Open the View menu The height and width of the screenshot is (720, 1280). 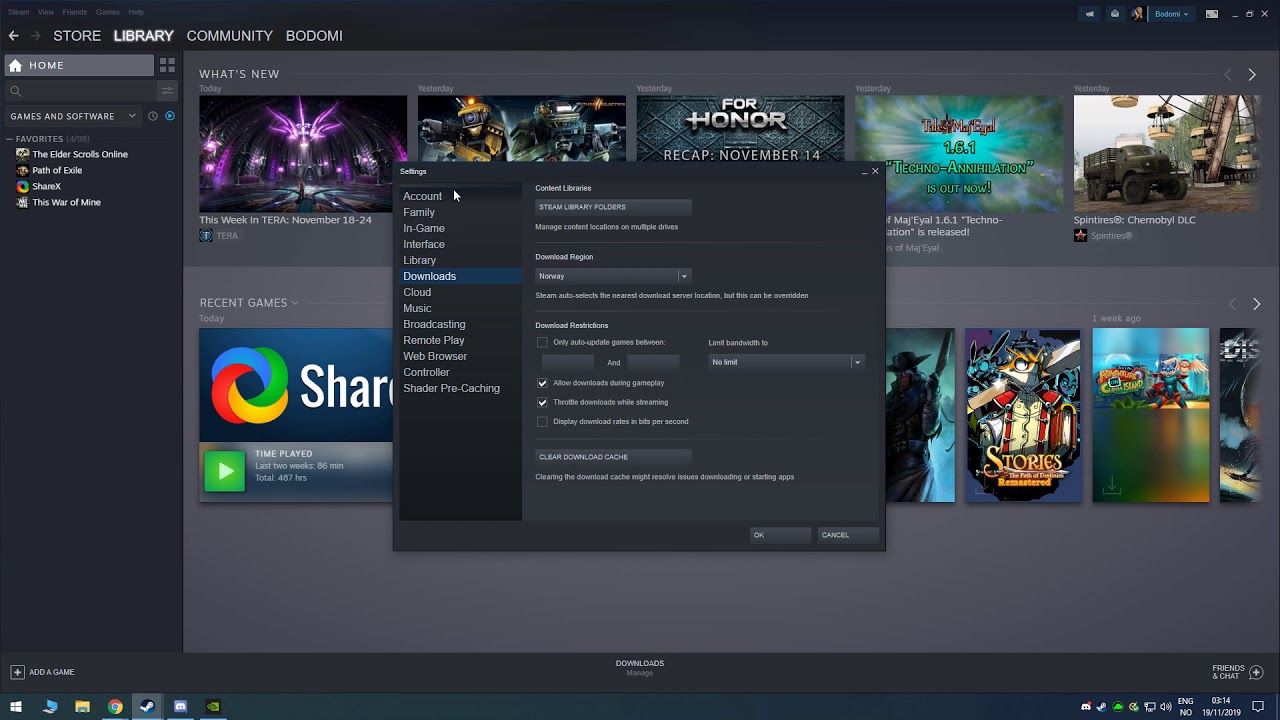point(46,12)
